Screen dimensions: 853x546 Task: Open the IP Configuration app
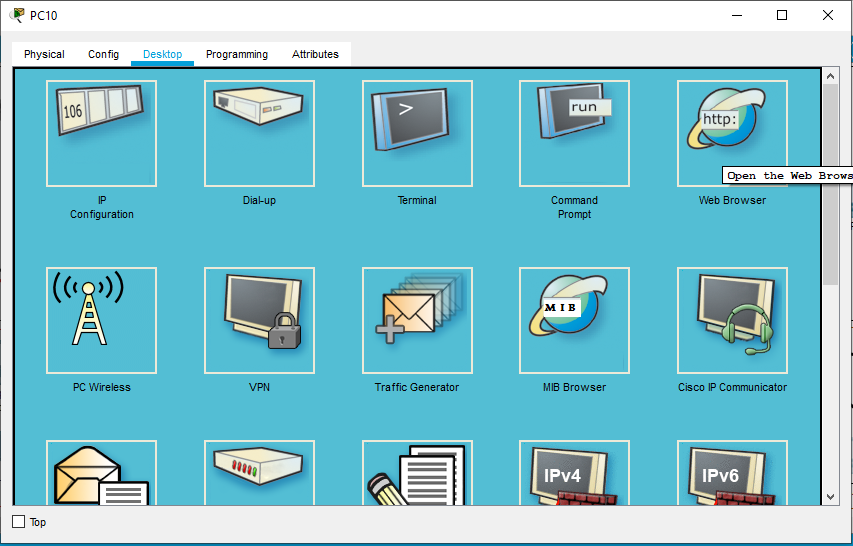coord(101,133)
